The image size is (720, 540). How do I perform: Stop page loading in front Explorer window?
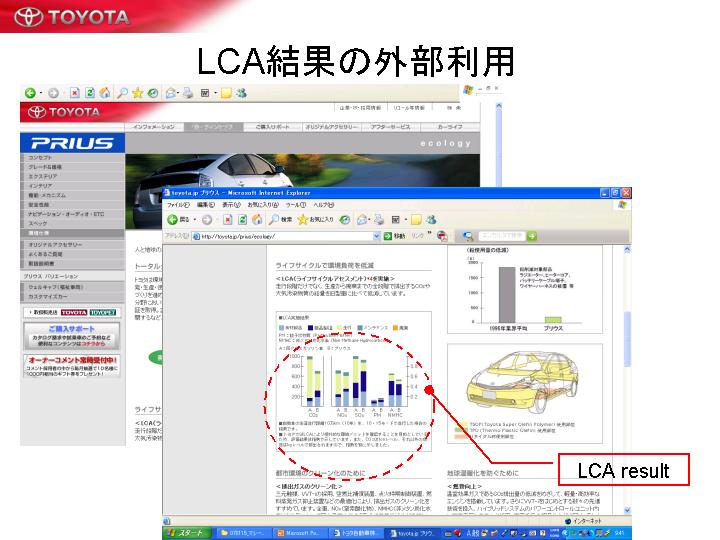pos(227,220)
